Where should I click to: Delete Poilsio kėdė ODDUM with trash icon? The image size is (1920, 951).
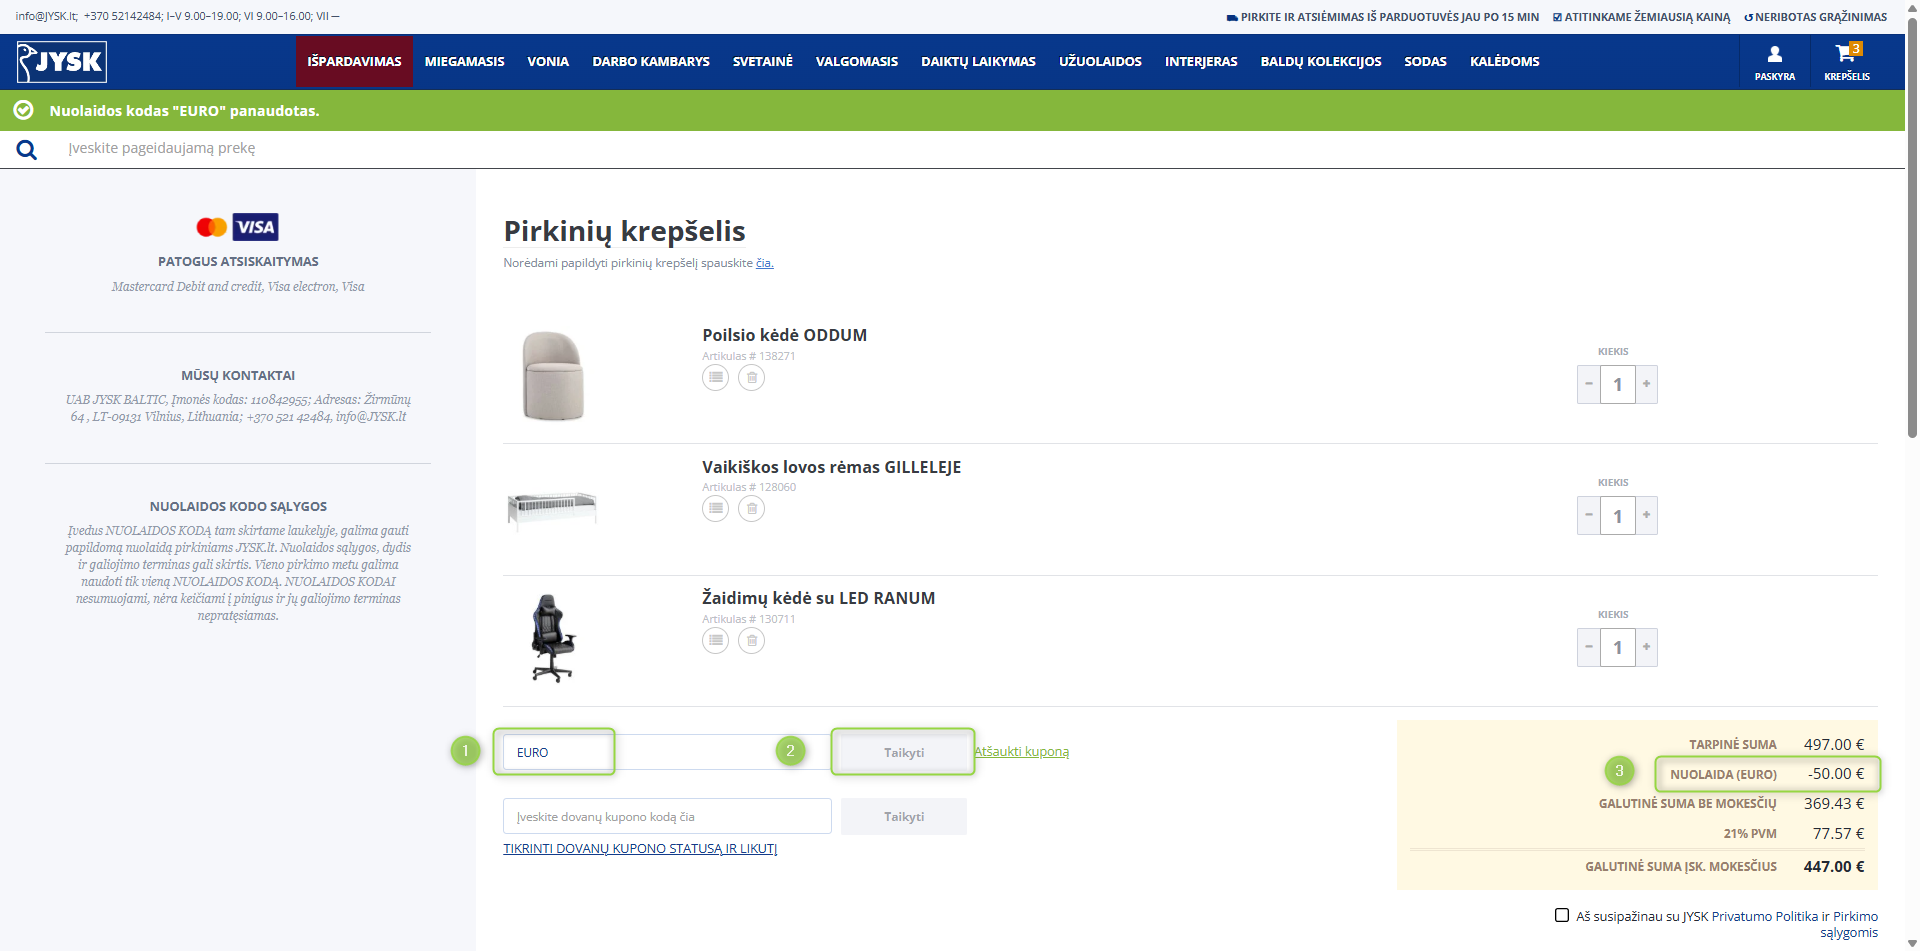coord(752,378)
